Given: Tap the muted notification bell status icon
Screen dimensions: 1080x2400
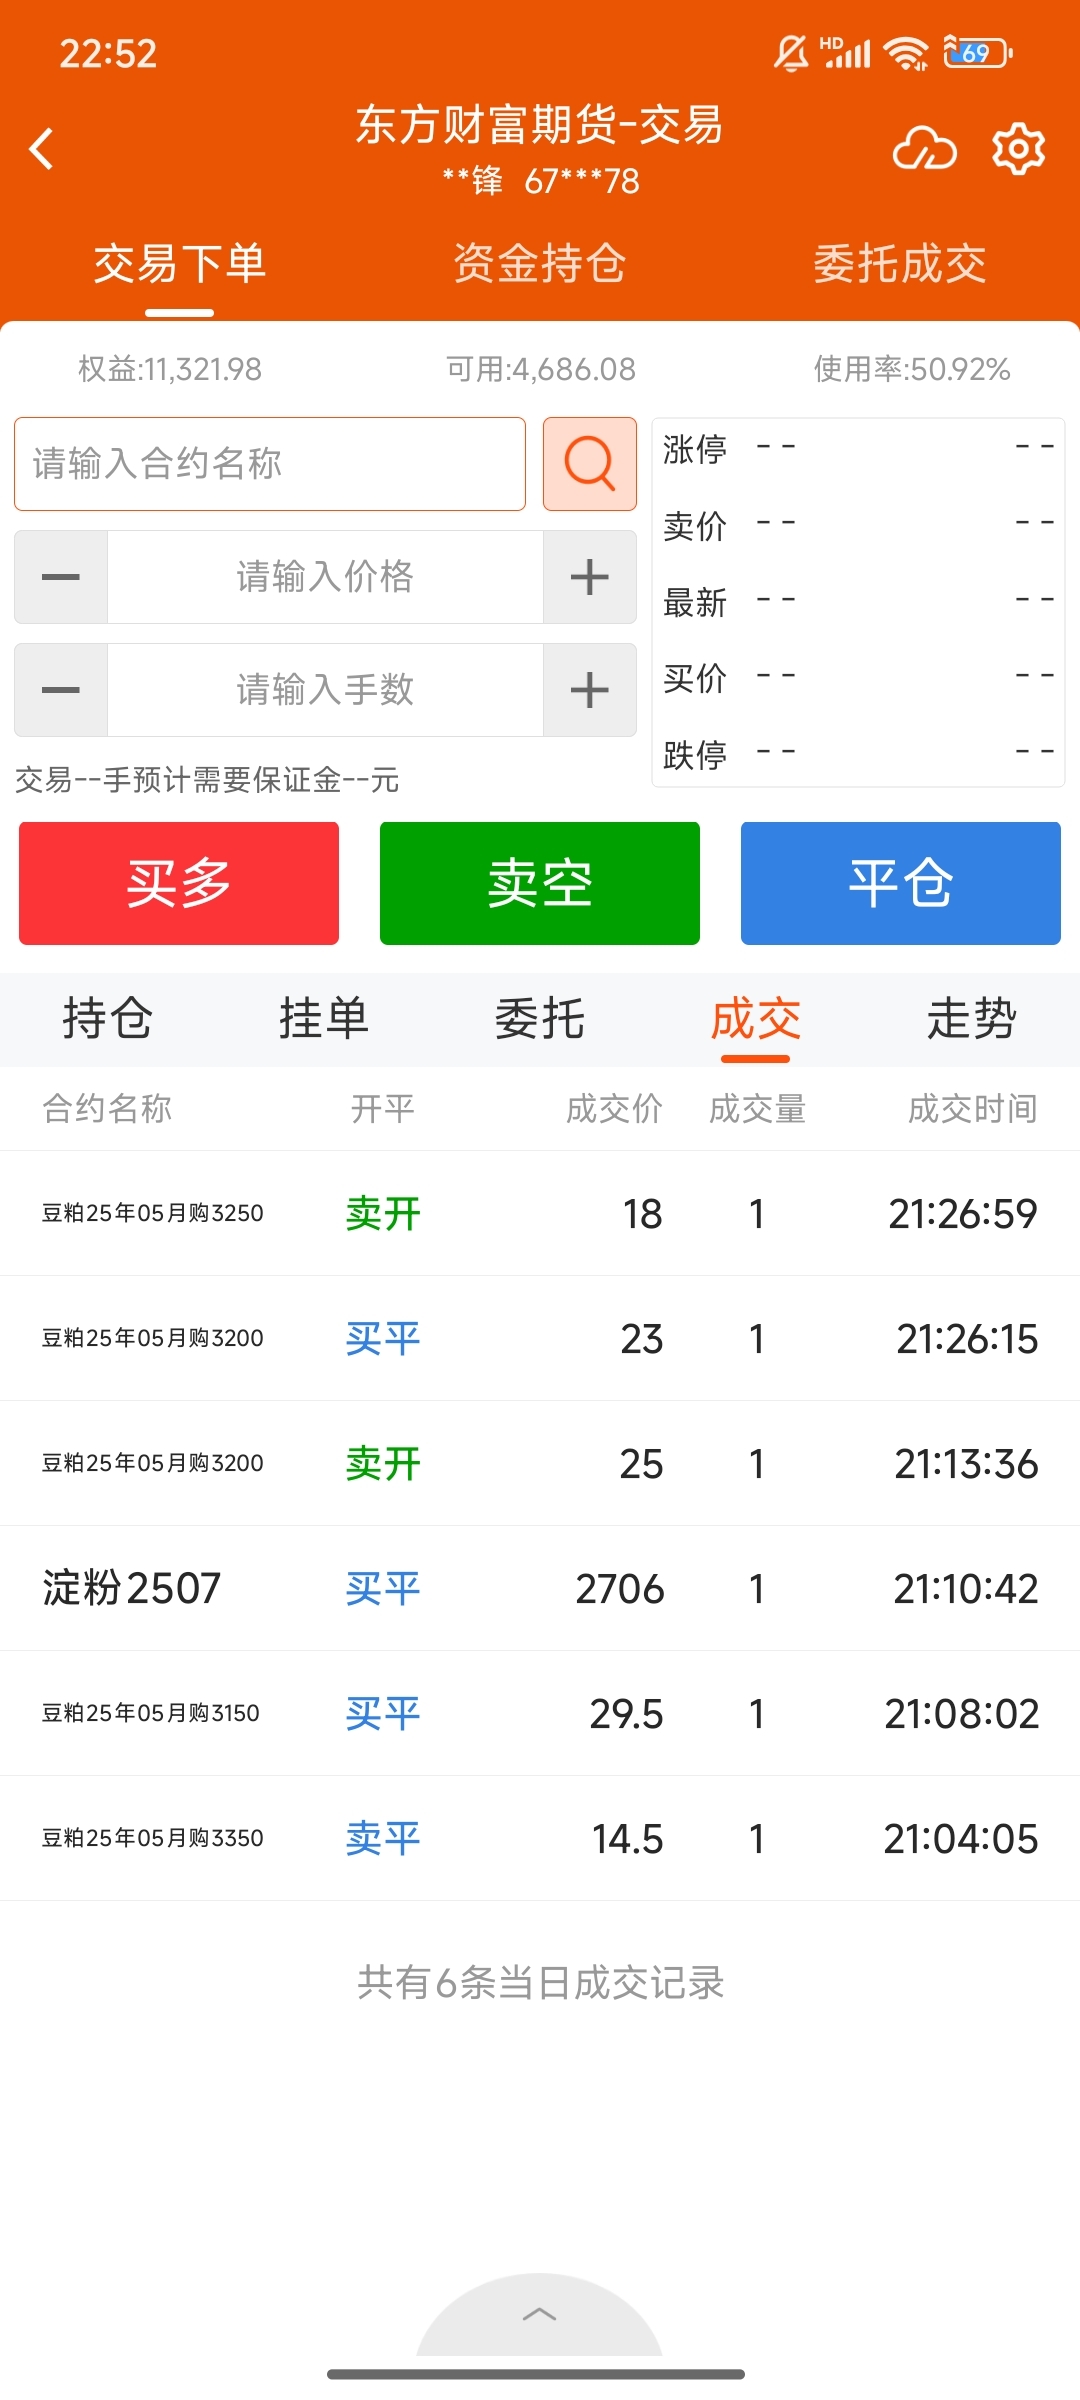Looking at the screenshot, I should (791, 53).
